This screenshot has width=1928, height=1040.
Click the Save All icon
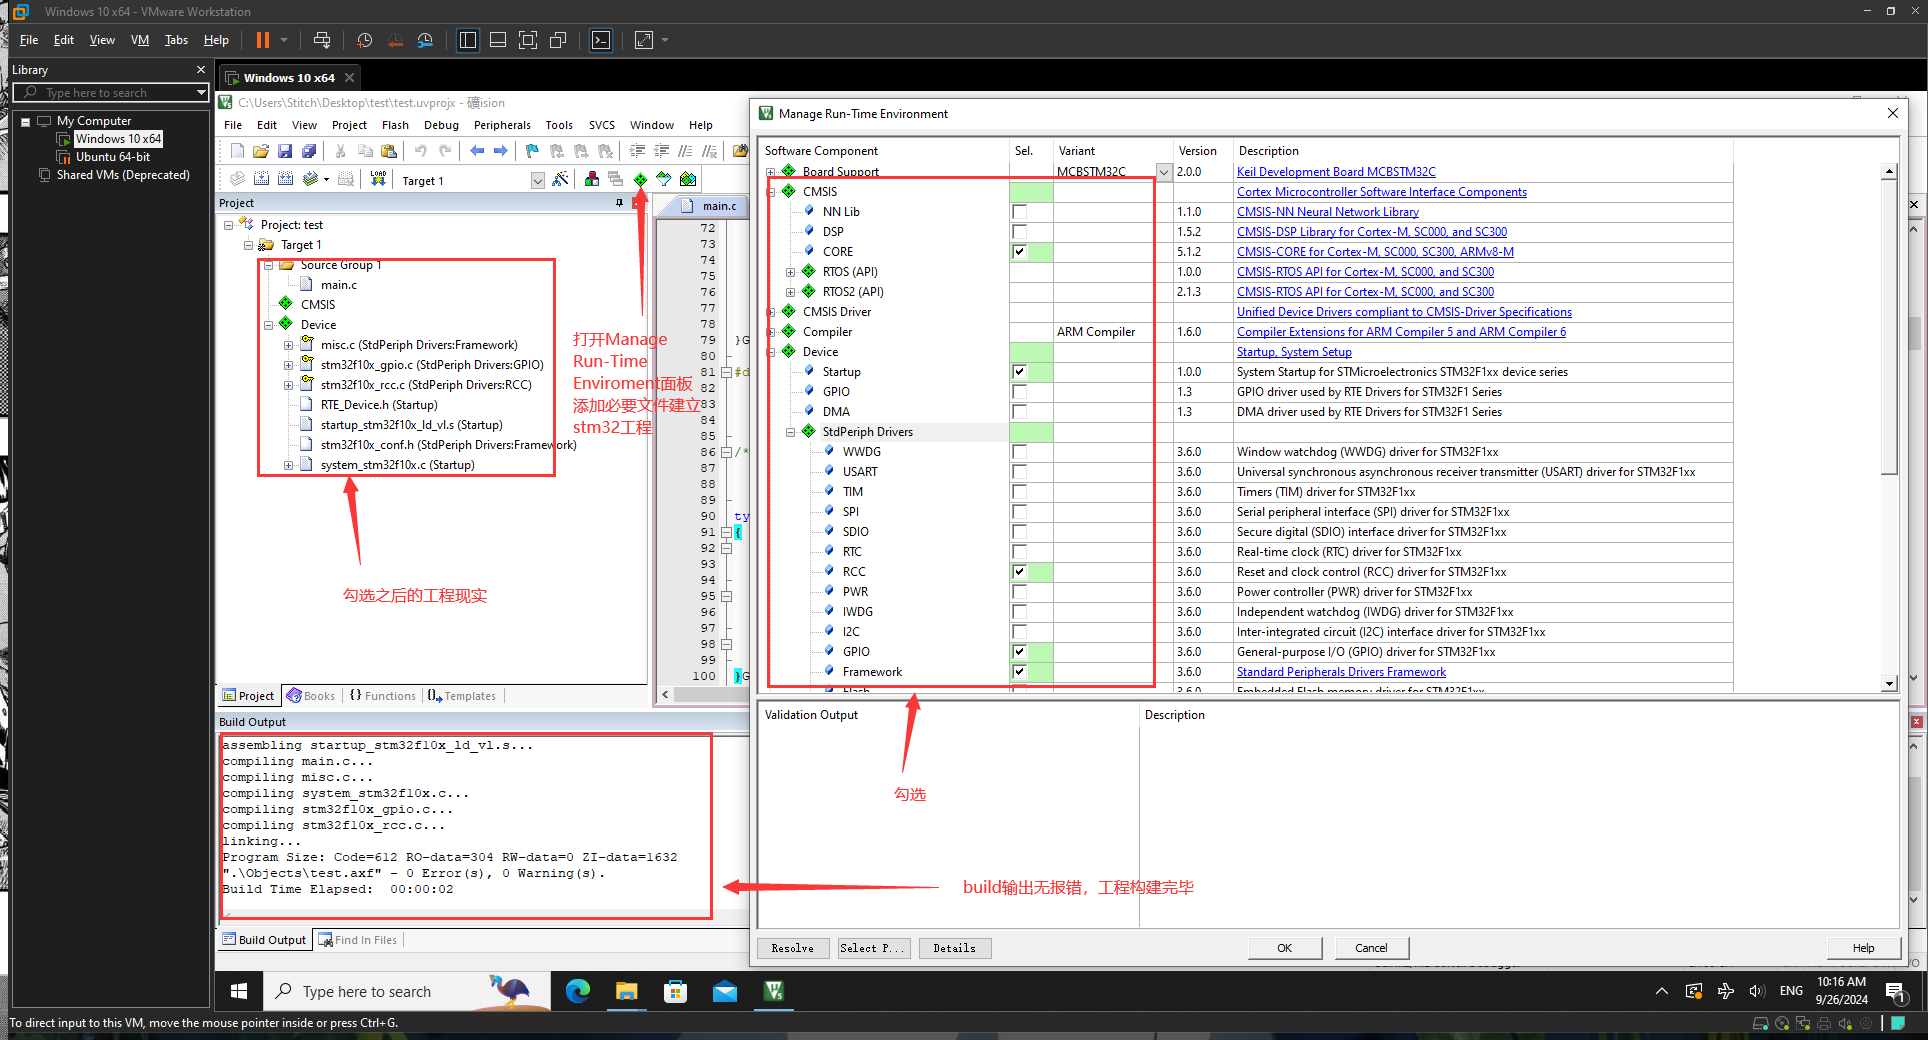click(x=309, y=151)
